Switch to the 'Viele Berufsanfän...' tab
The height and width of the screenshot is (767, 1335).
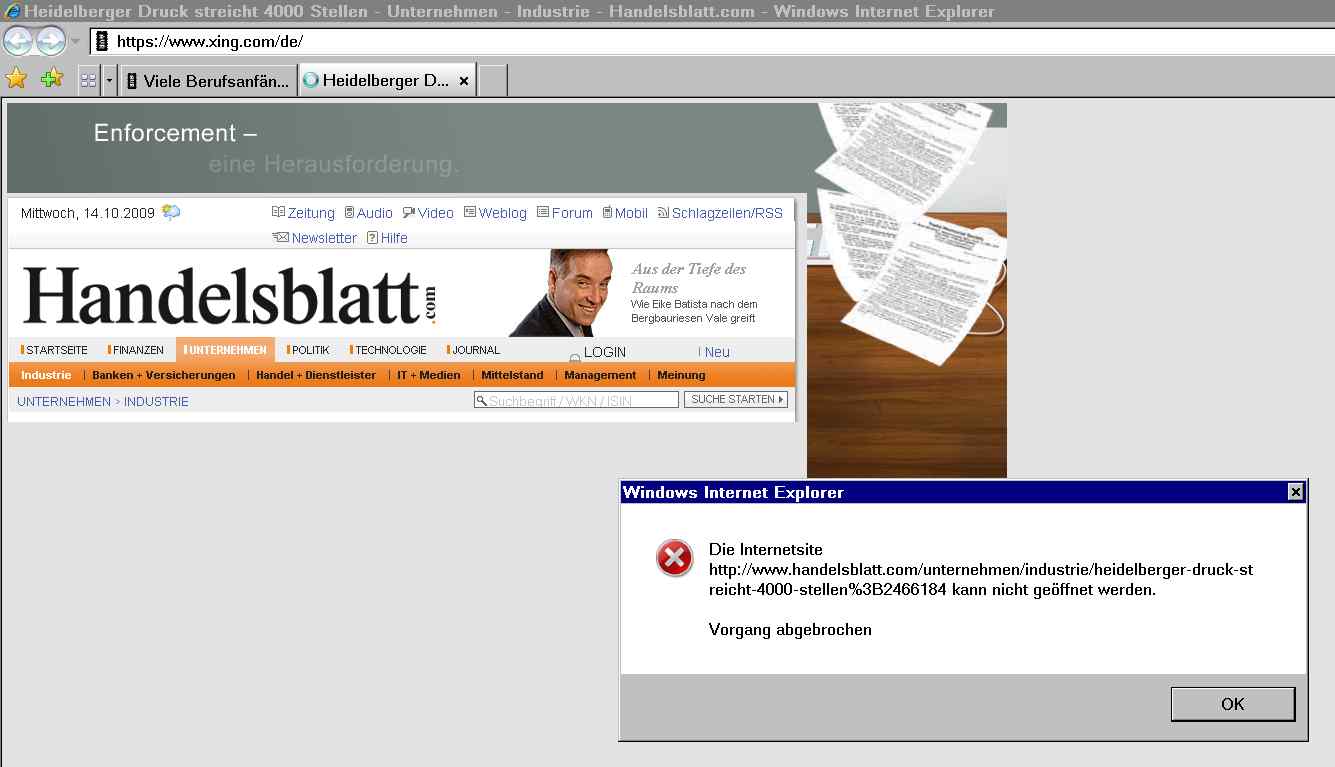pos(209,81)
